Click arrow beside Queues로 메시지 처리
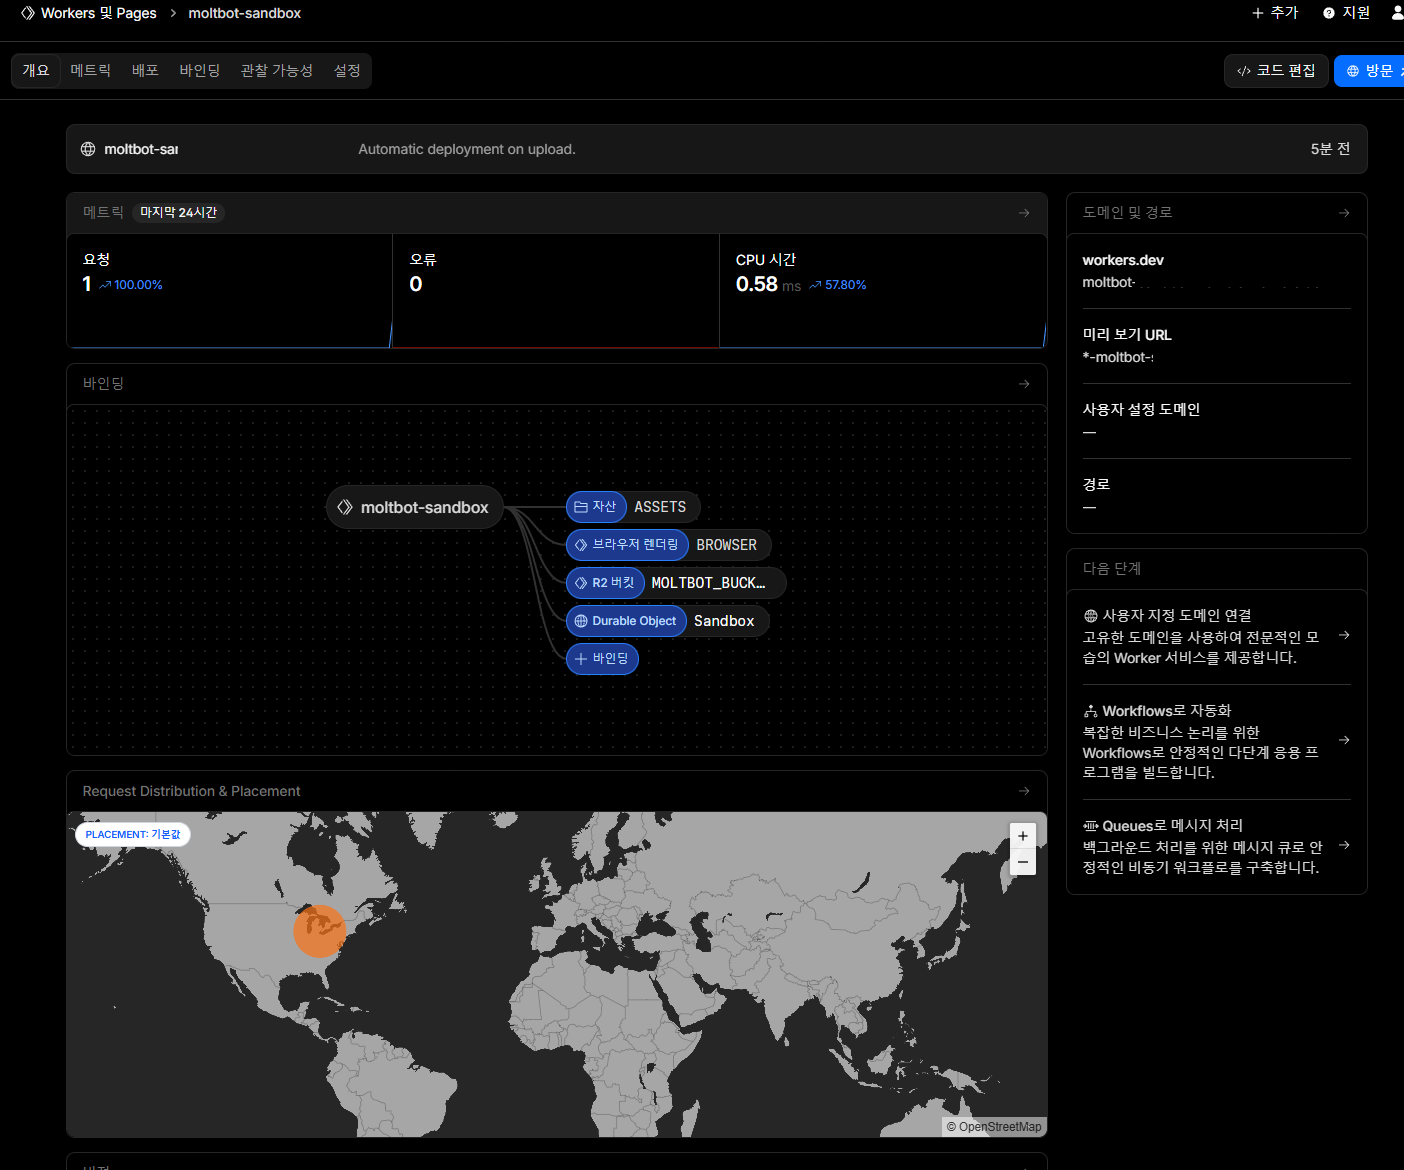The height and width of the screenshot is (1170, 1404). click(x=1344, y=845)
